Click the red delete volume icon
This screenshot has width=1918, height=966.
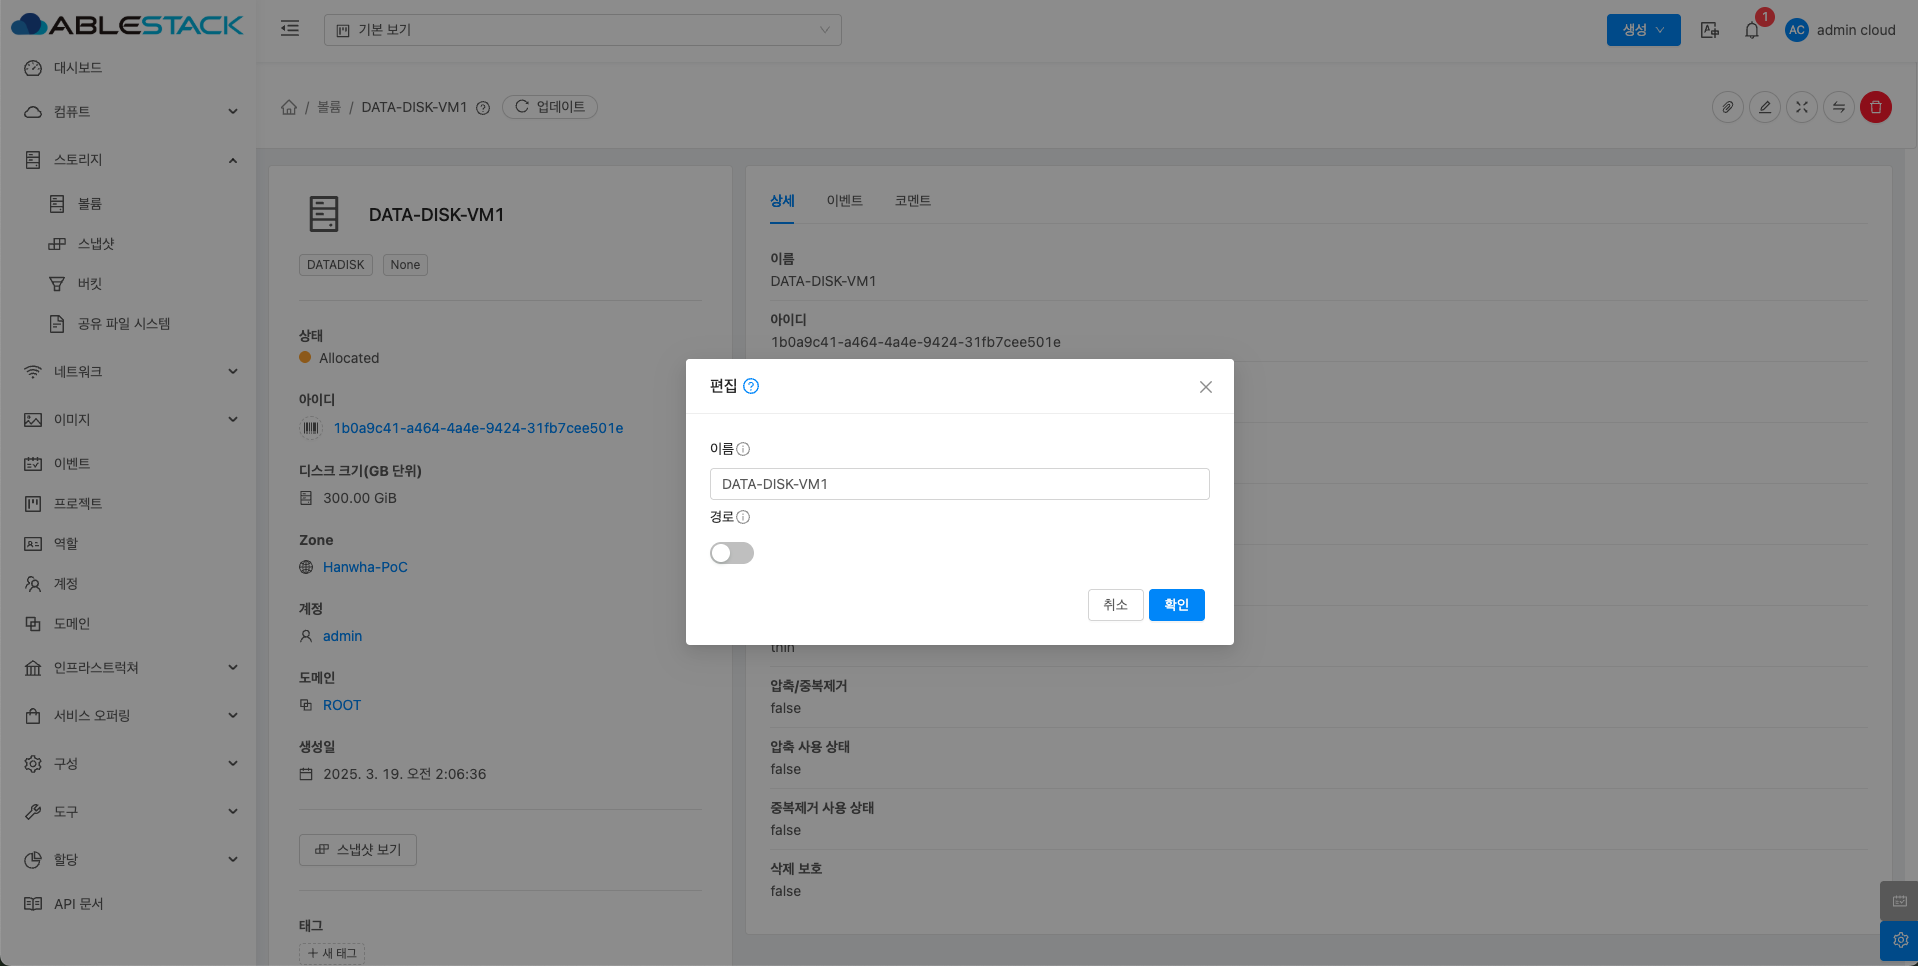[1875, 107]
